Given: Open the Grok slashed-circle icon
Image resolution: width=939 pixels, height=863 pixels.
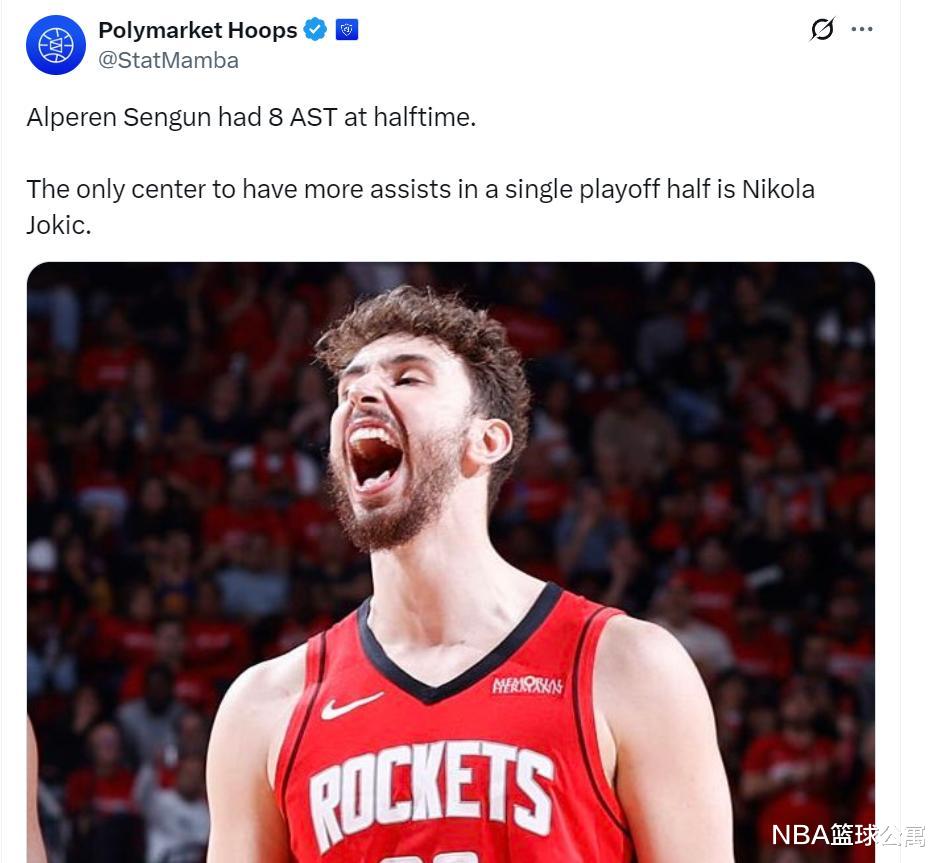Looking at the screenshot, I should (822, 29).
